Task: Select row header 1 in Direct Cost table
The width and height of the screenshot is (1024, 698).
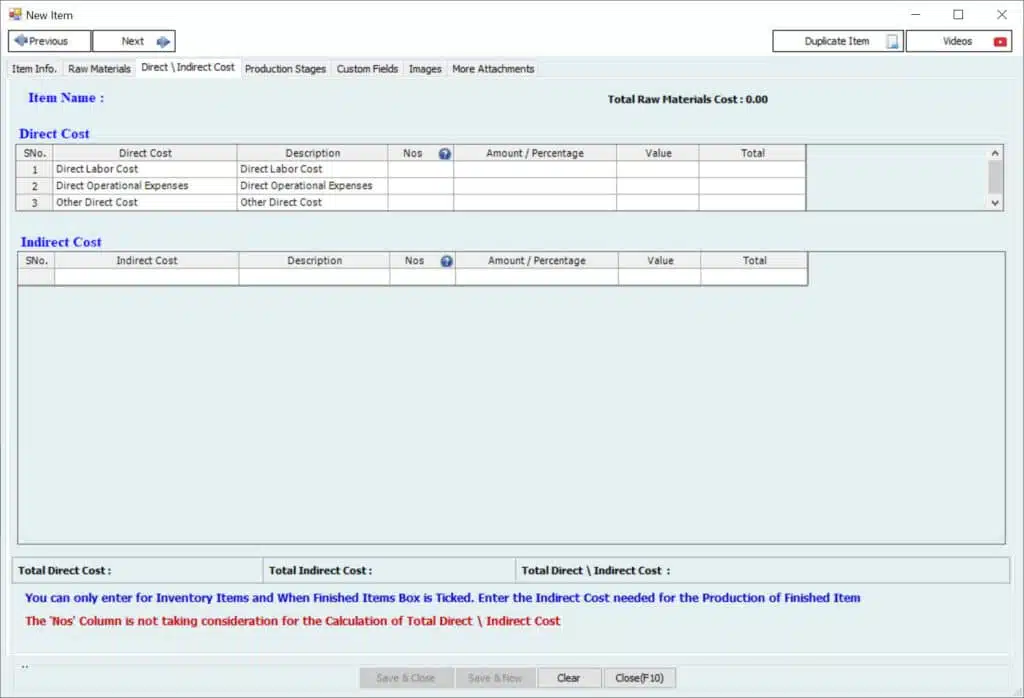Action: 35,169
